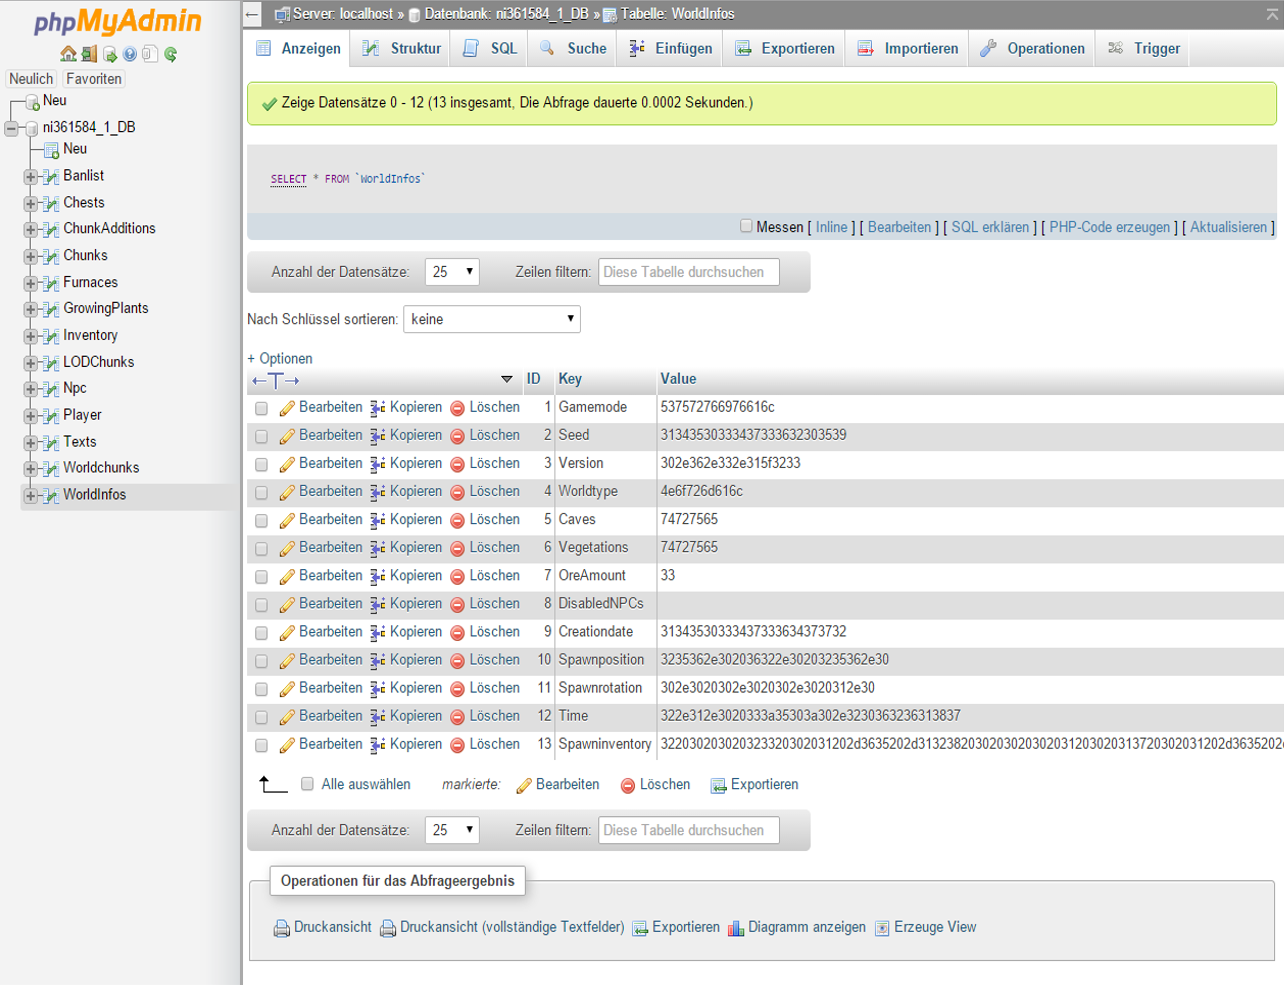Switch to the Struktur tab
The width and height of the screenshot is (1284, 985).
402,48
